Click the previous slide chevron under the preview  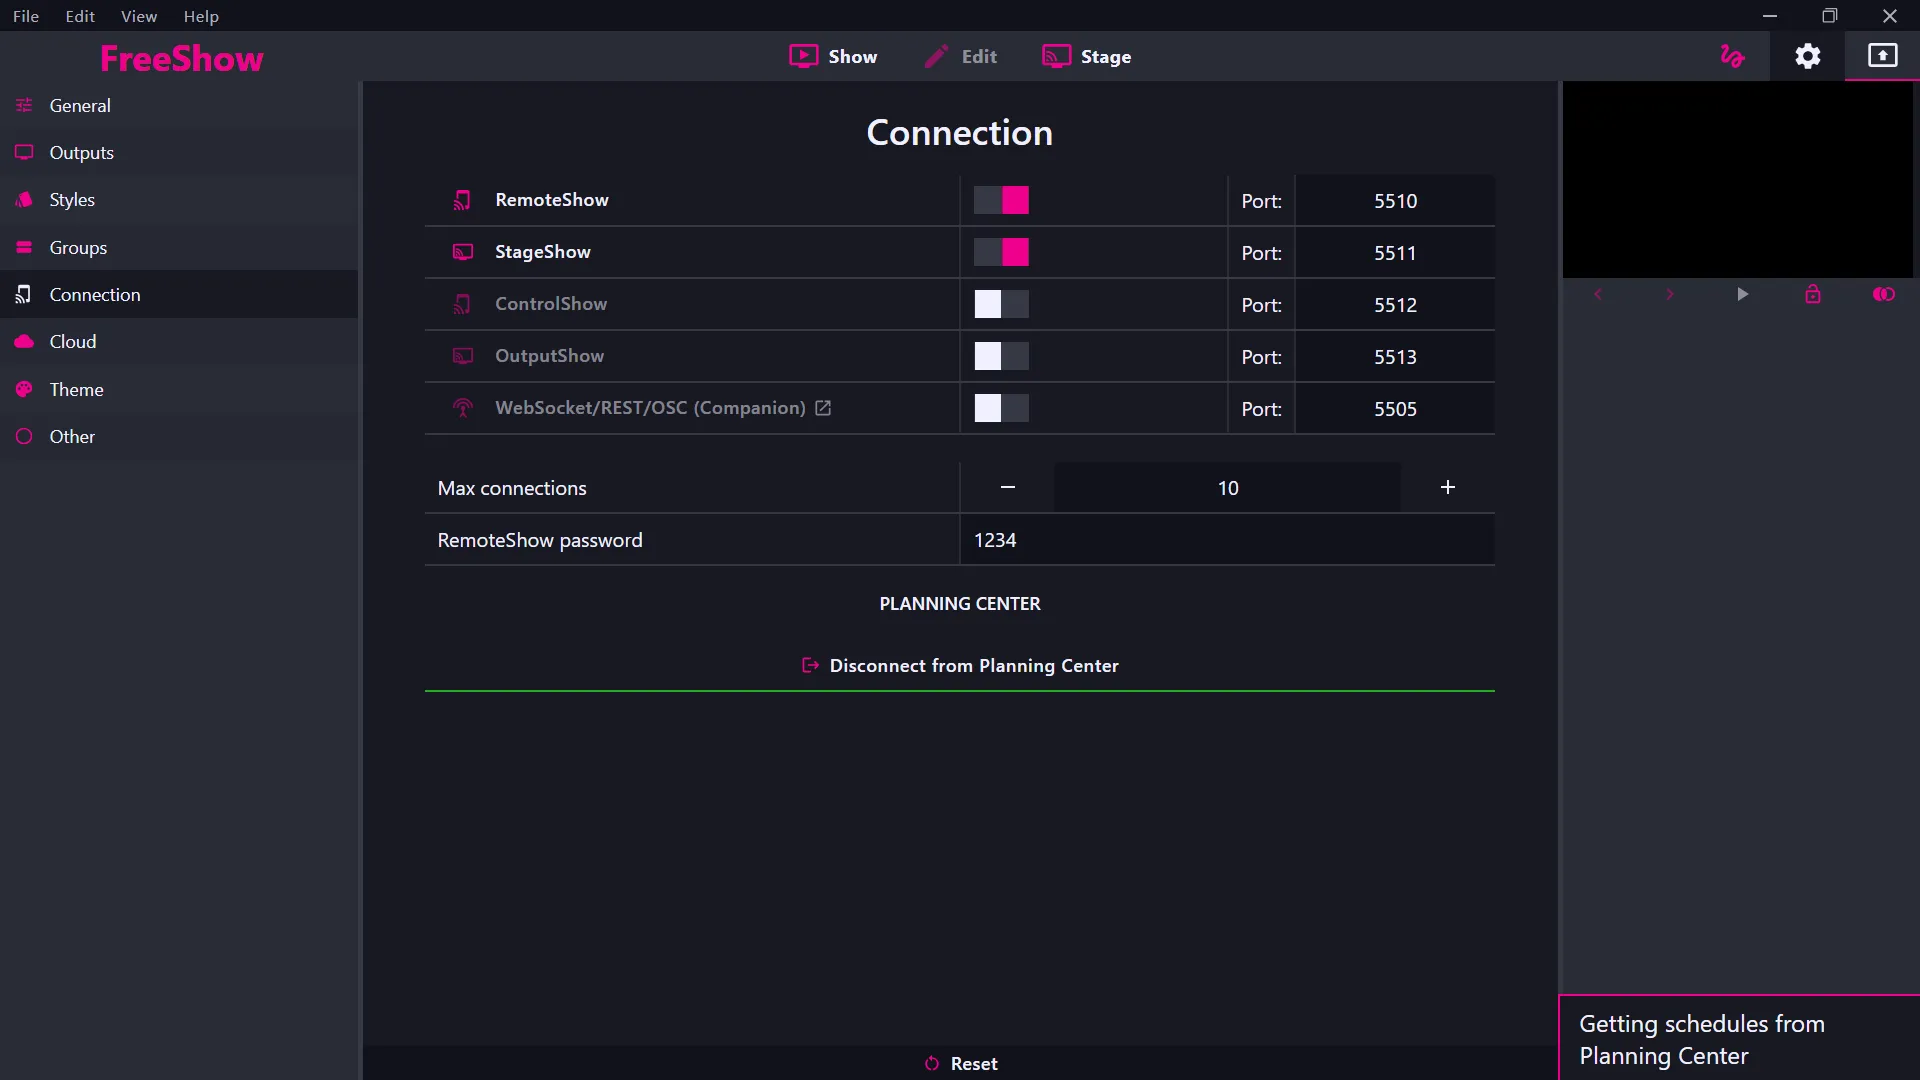coord(1598,294)
